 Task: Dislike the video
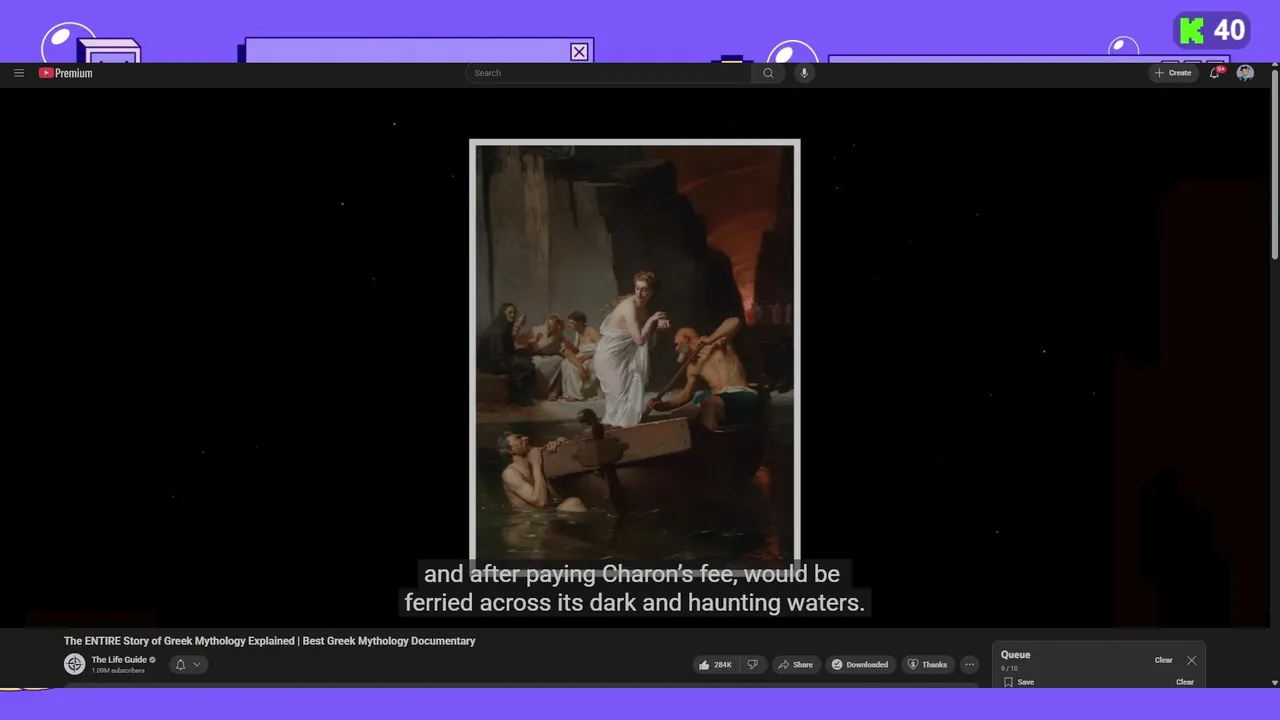753,664
